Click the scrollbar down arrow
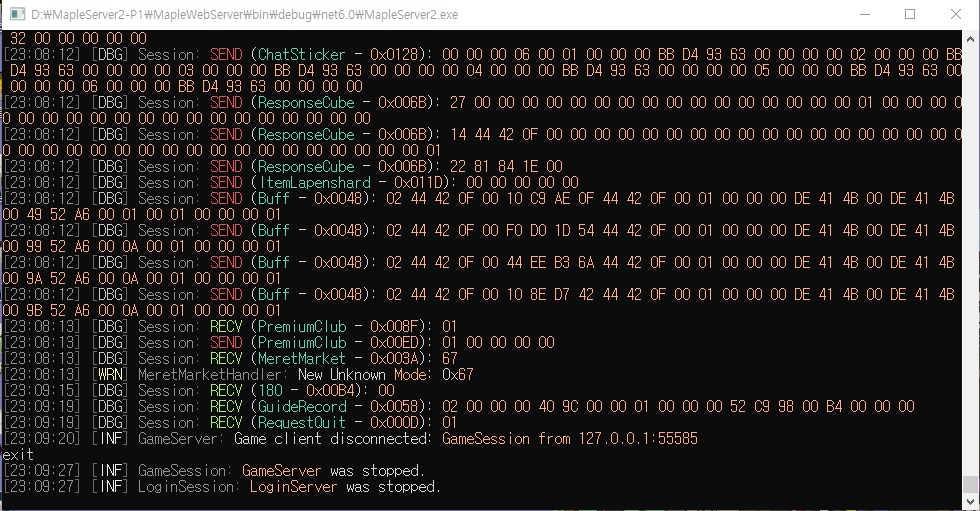 coord(970,502)
